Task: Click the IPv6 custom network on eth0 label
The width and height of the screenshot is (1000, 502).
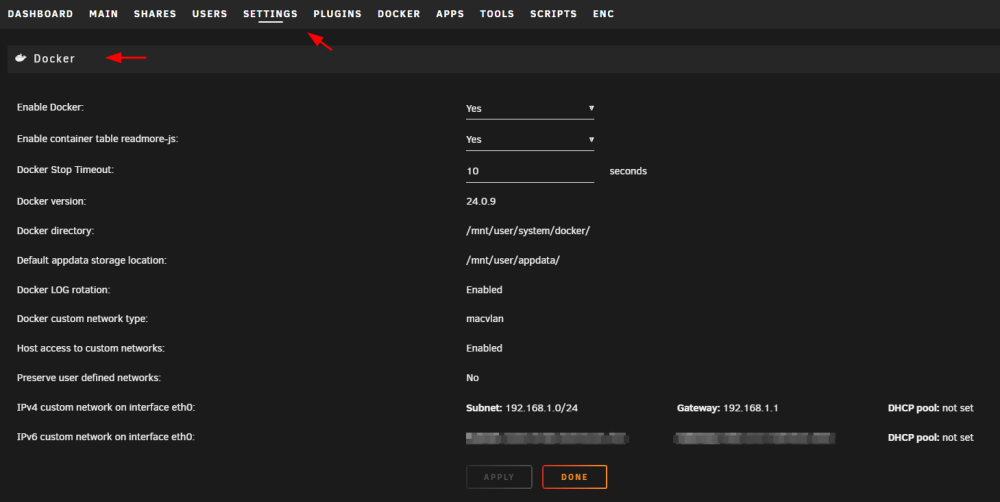Action: 106,437
